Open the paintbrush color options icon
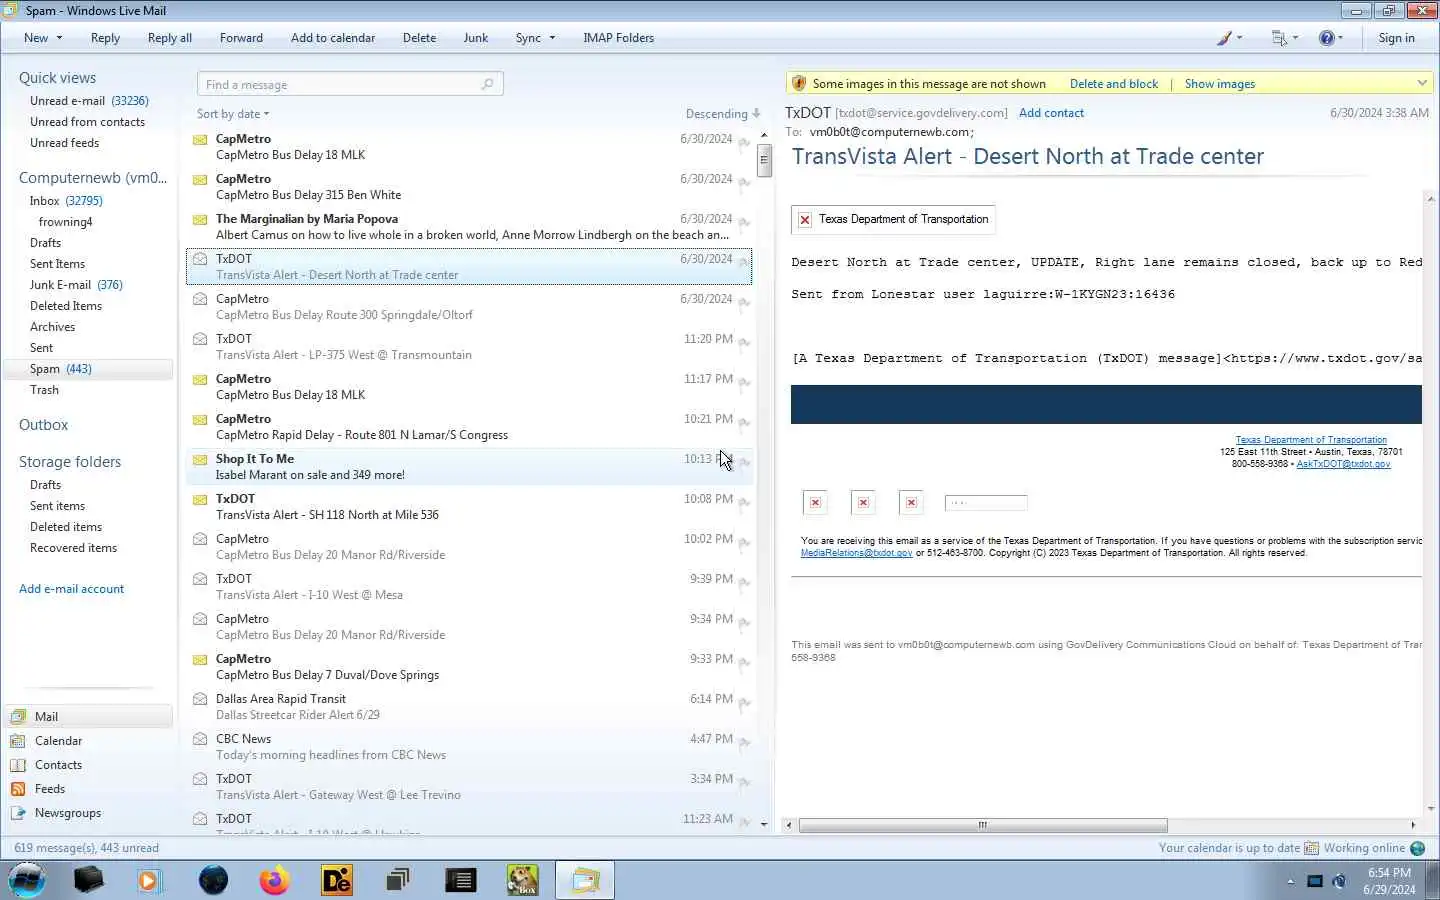 pyautogui.click(x=1224, y=38)
